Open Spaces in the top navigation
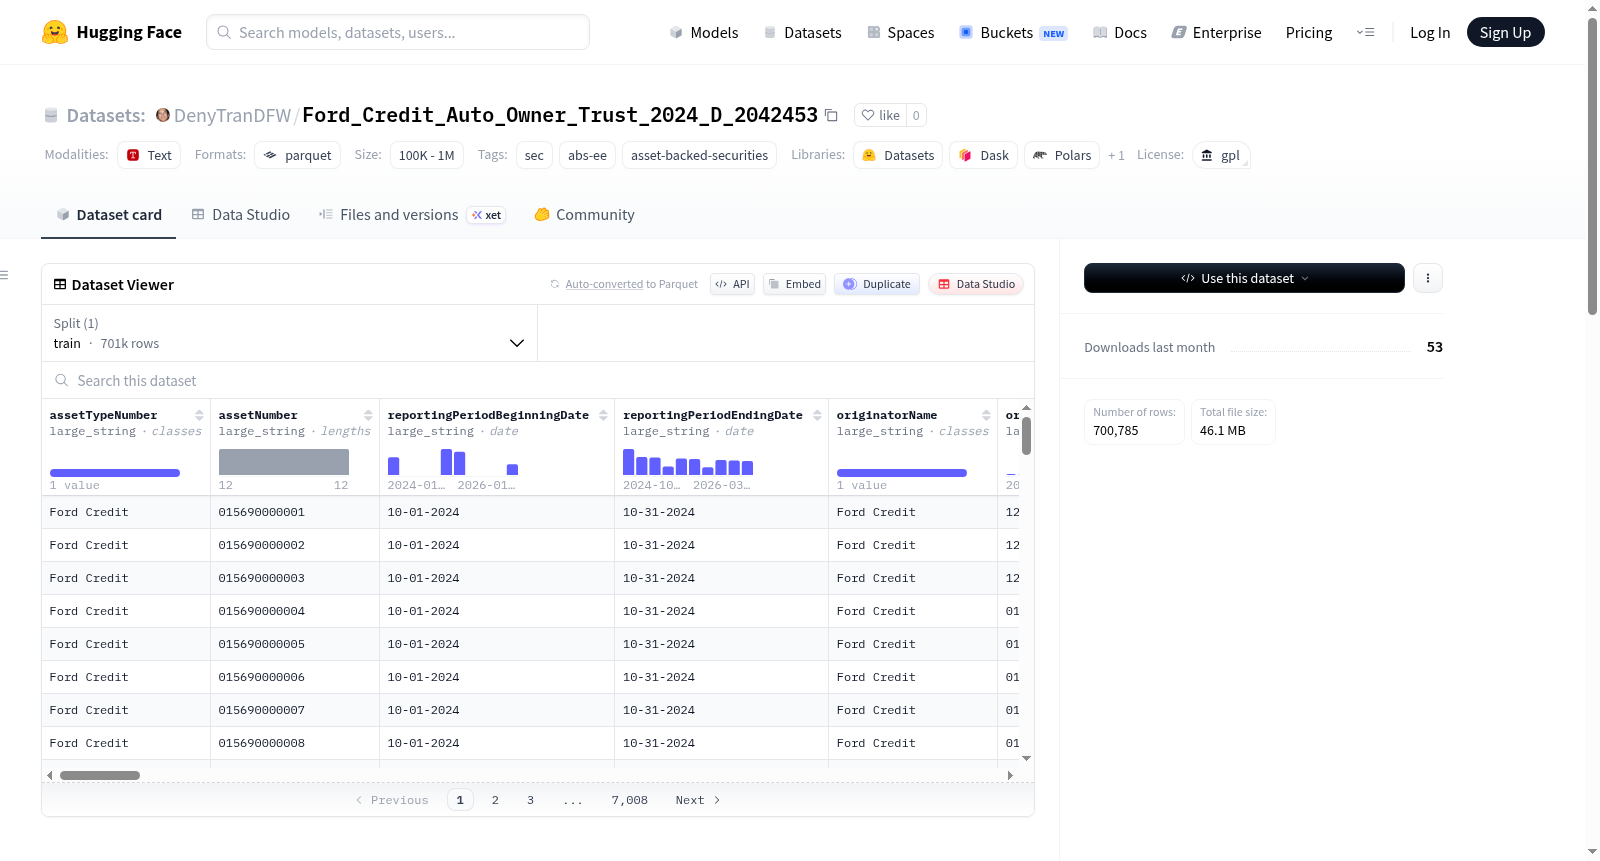Viewport: 1600px width, 861px height. (900, 32)
